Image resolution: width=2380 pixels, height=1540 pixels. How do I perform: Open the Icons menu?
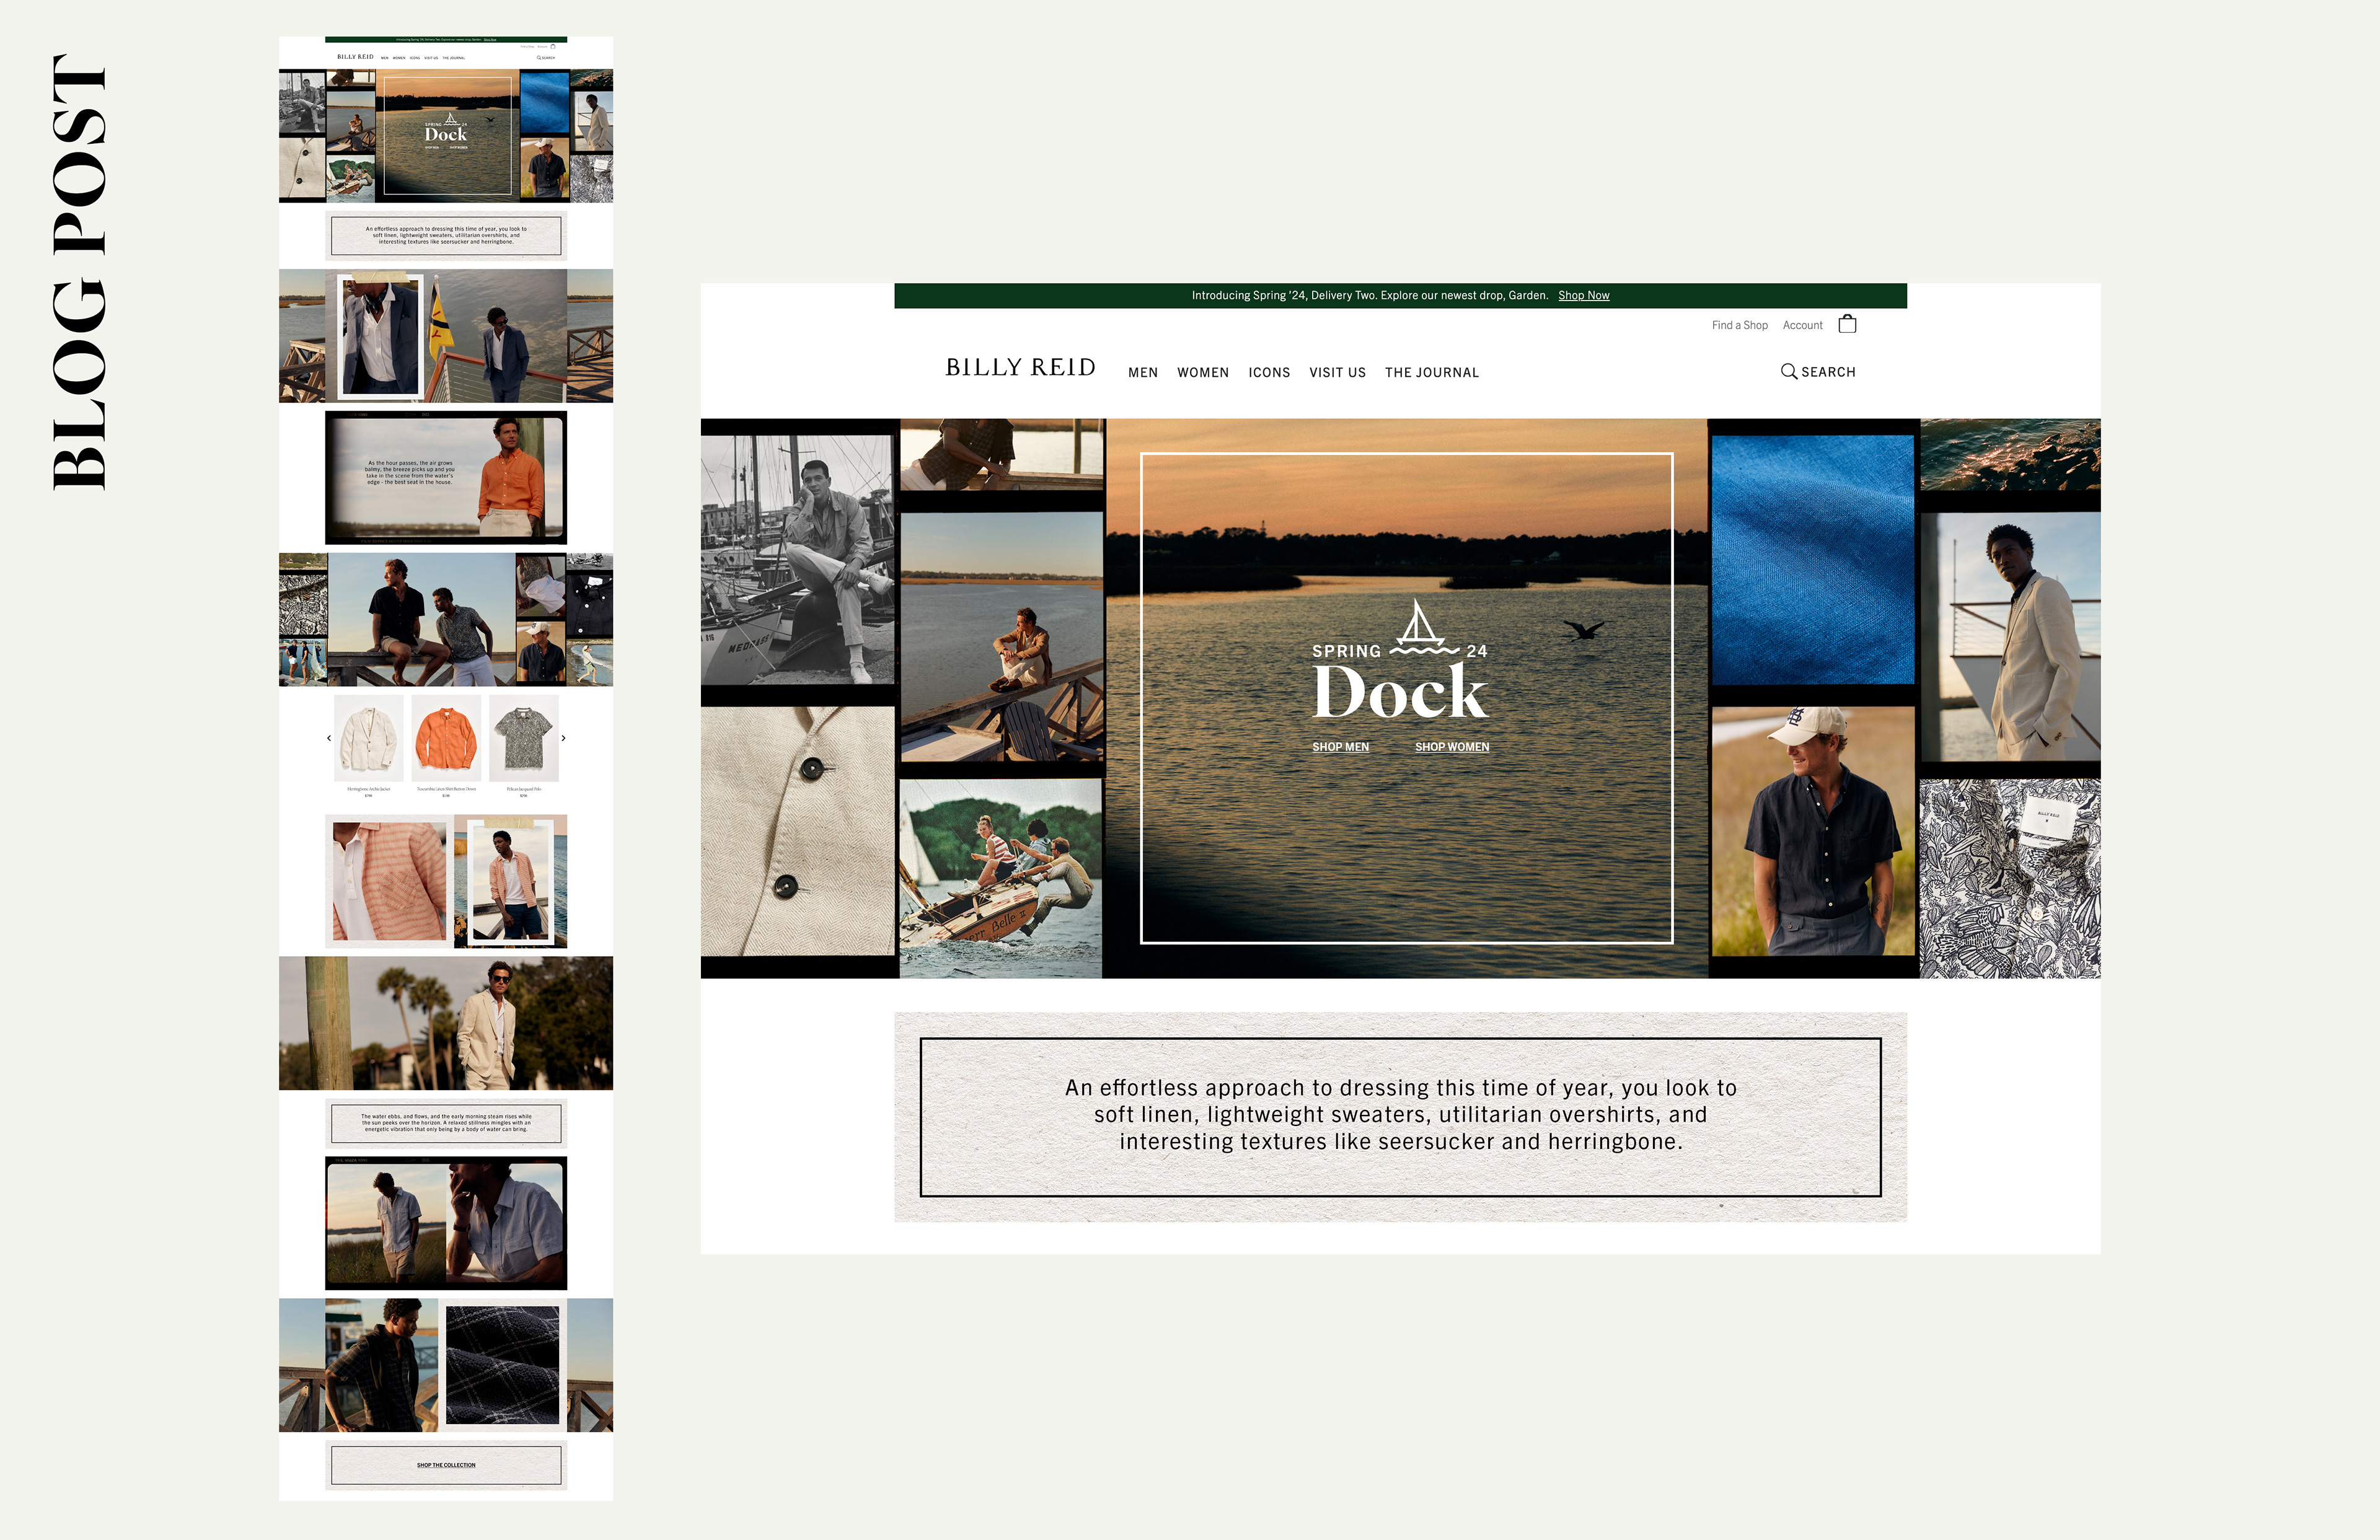[x=1268, y=373]
